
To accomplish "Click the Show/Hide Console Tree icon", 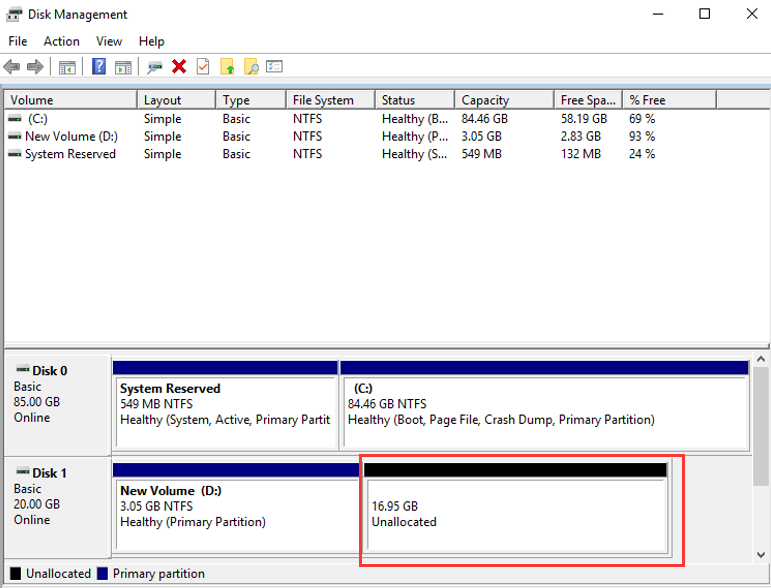I will pos(67,67).
